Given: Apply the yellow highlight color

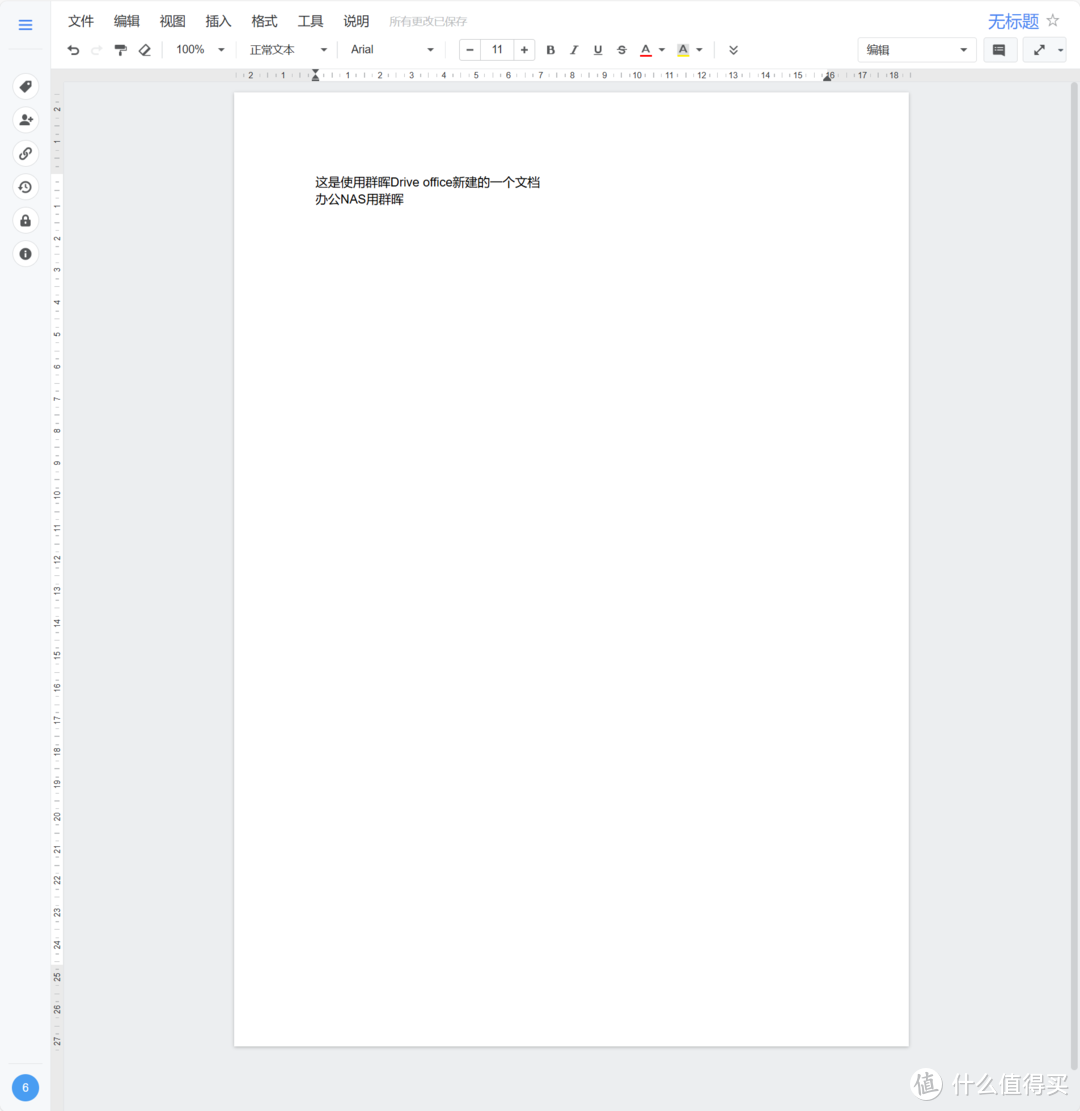Looking at the screenshot, I should (683, 50).
